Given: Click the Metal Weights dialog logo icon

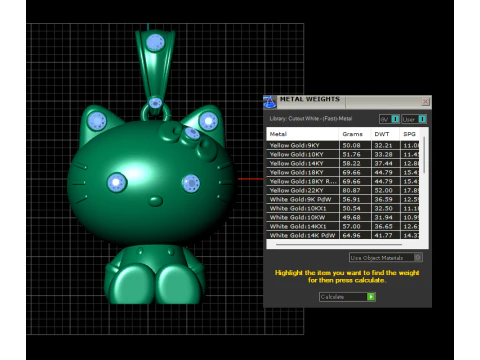Looking at the screenshot, I should click(x=270, y=102).
